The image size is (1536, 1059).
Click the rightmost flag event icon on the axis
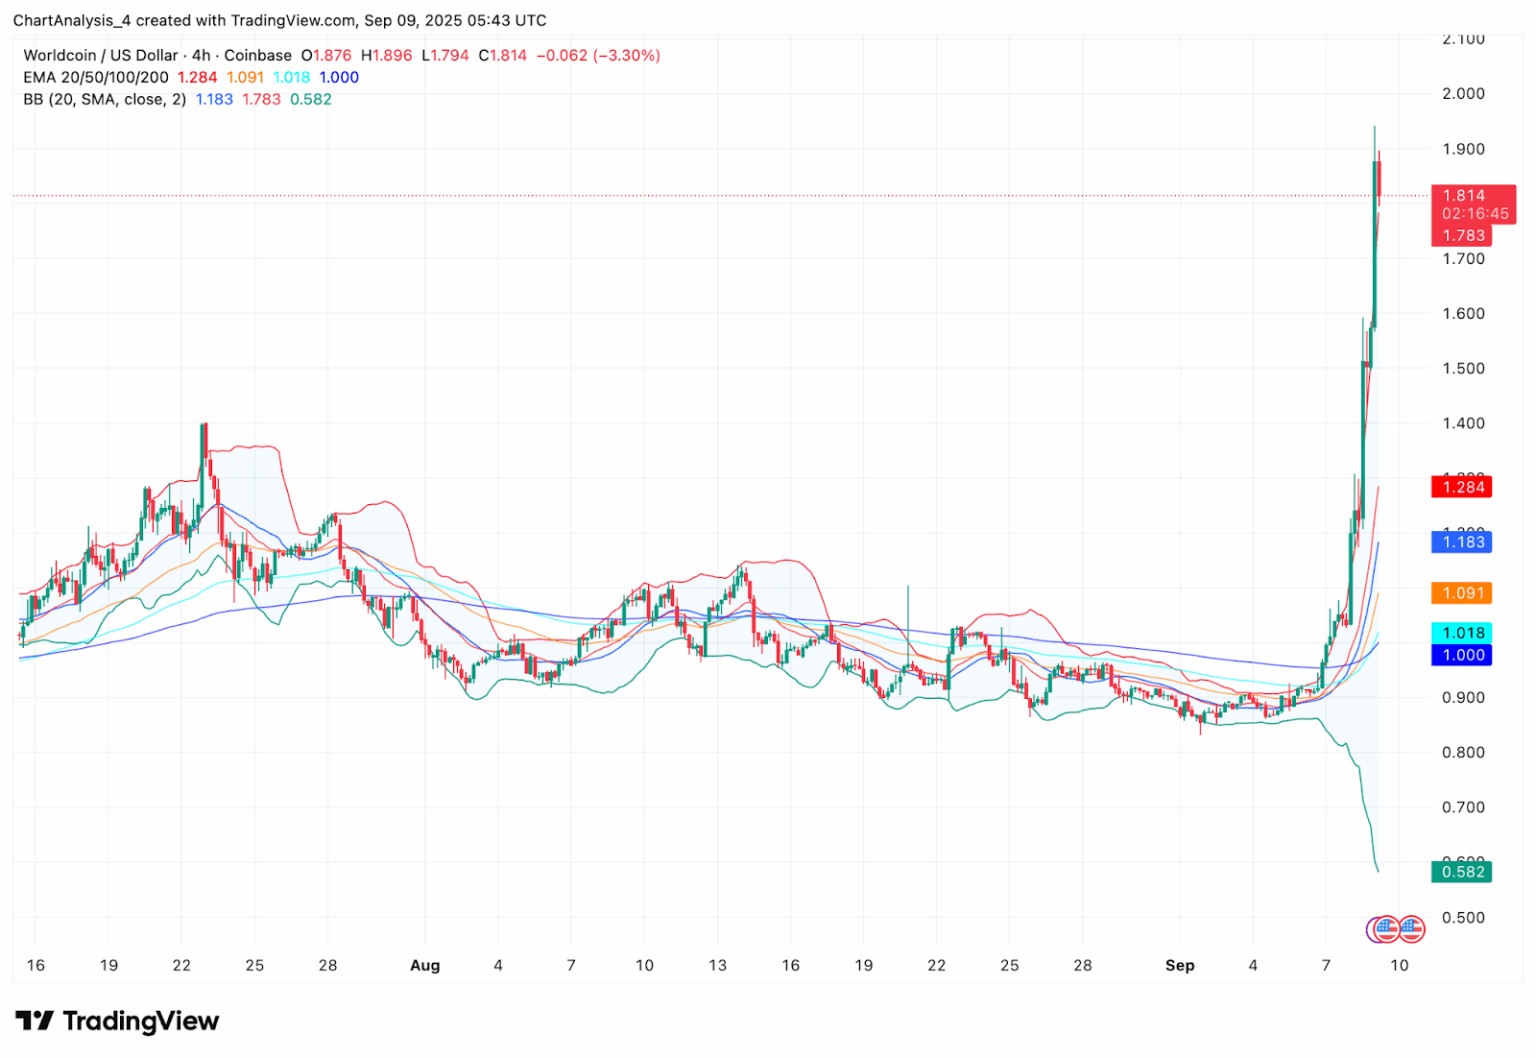tap(1413, 929)
